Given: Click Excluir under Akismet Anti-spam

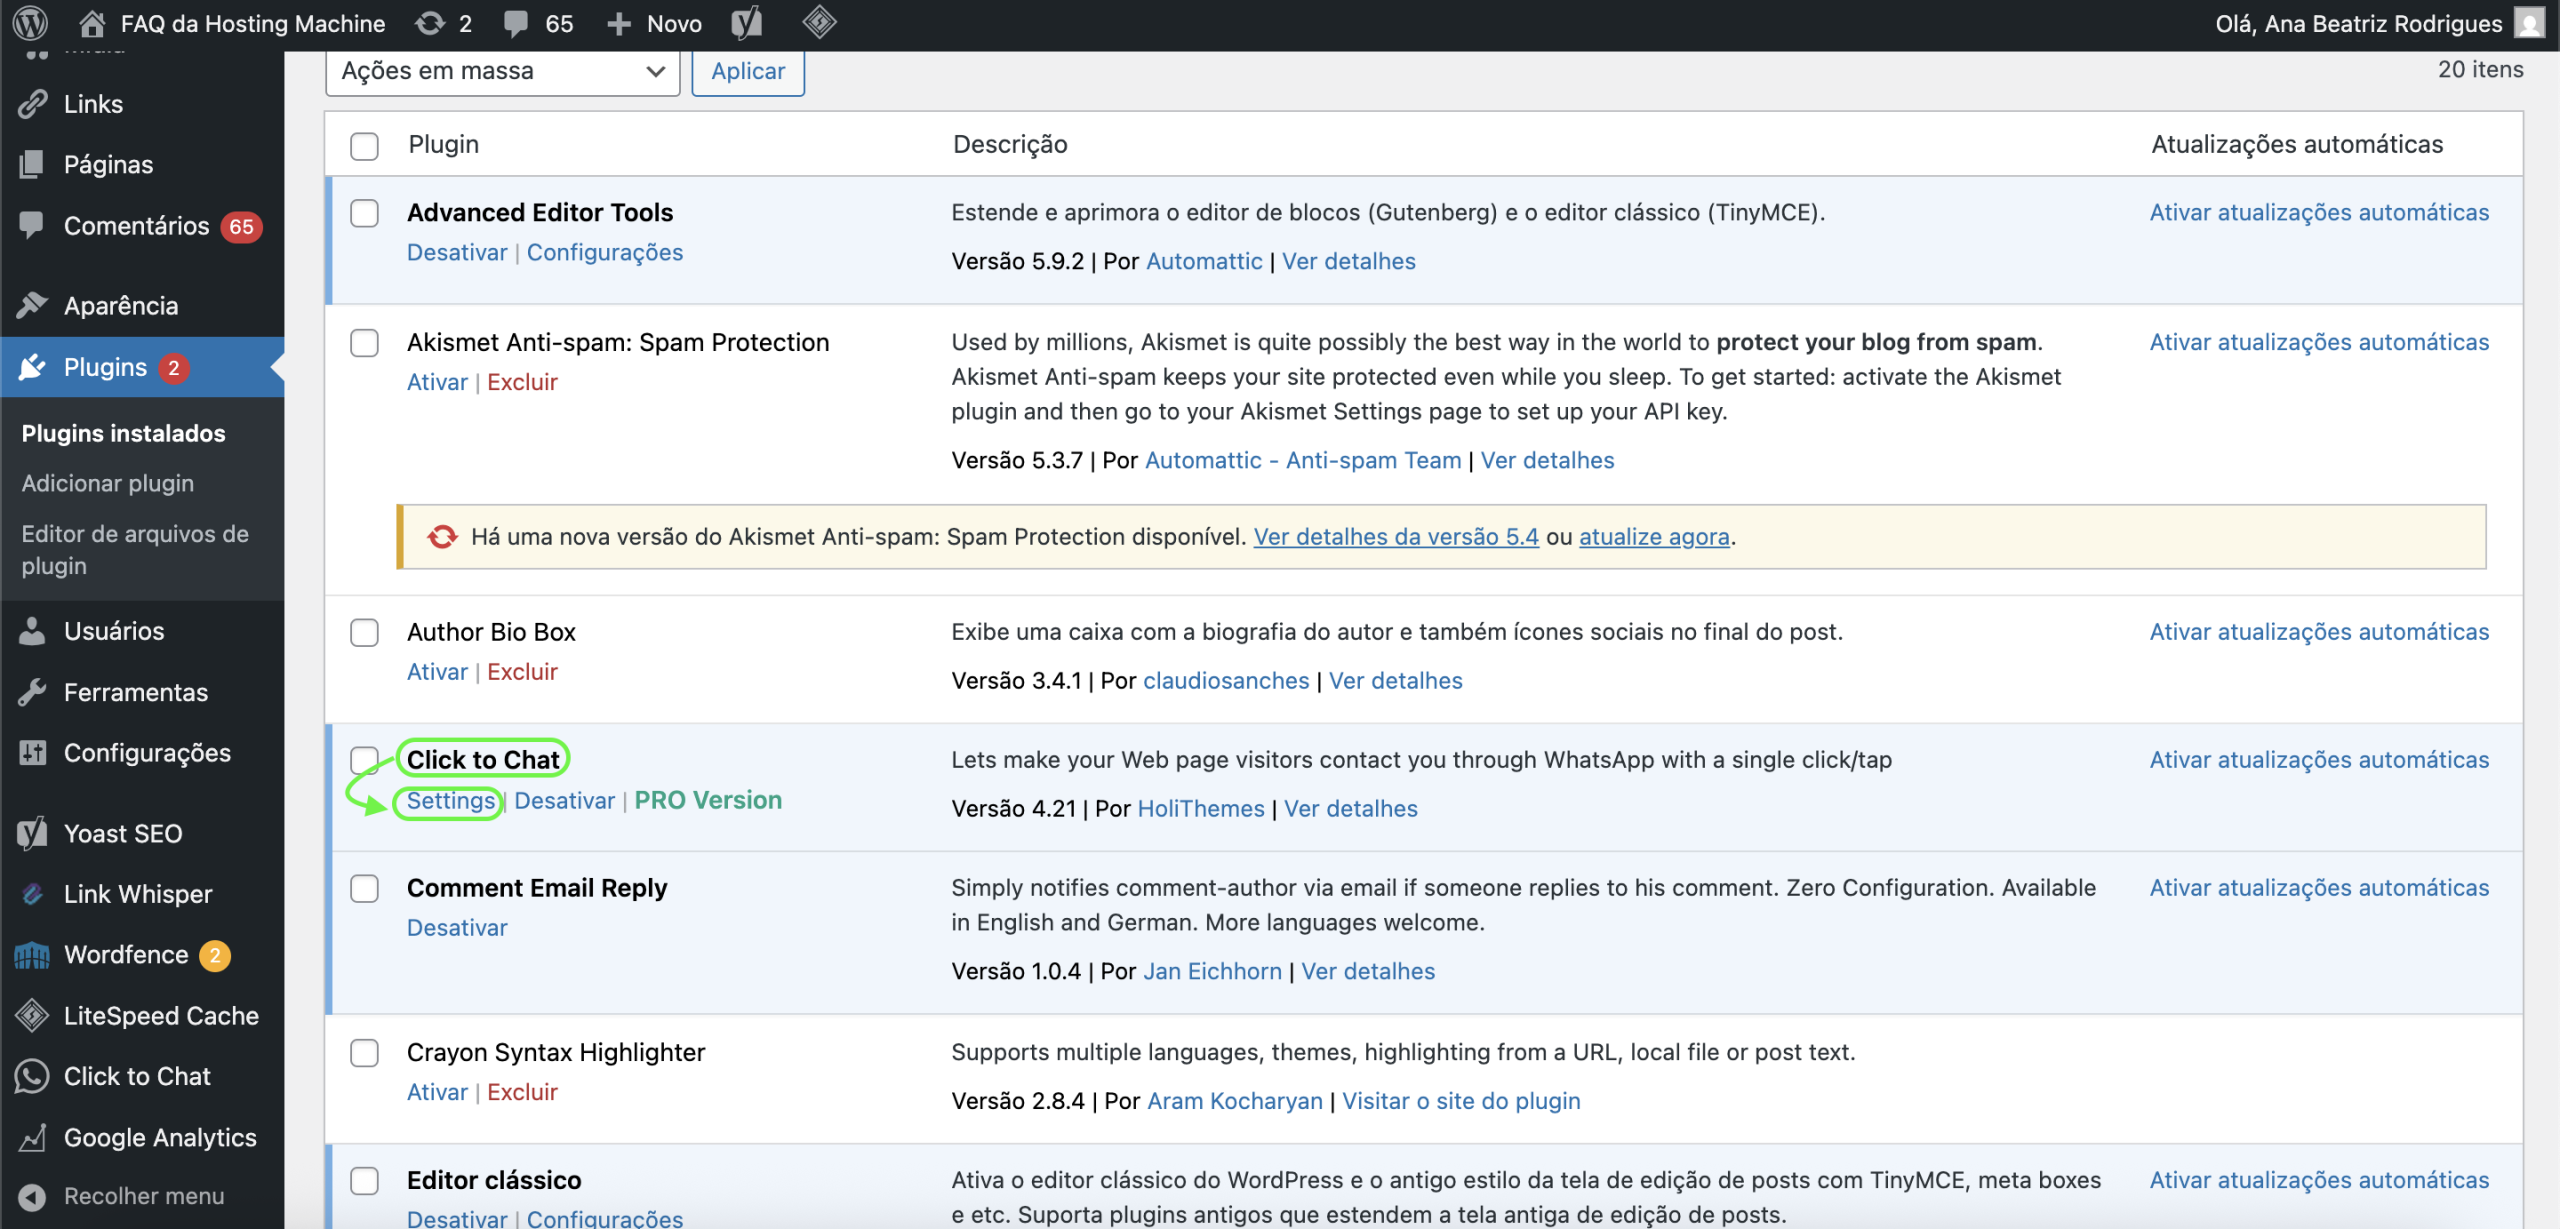Looking at the screenshot, I should point(522,383).
